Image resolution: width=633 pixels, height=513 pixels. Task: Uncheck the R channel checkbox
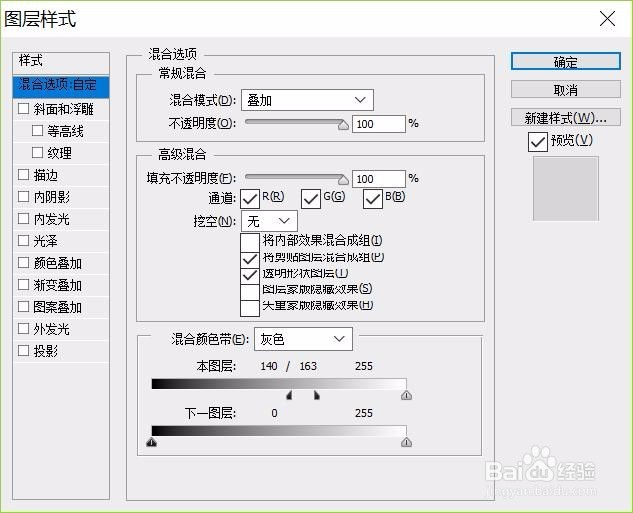pyautogui.click(x=249, y=199)
